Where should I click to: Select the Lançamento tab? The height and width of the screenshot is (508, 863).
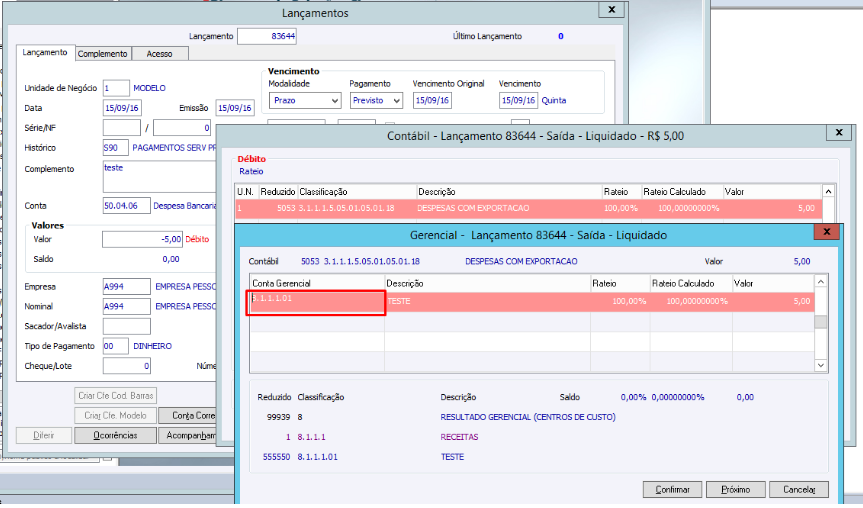[45, 53]
